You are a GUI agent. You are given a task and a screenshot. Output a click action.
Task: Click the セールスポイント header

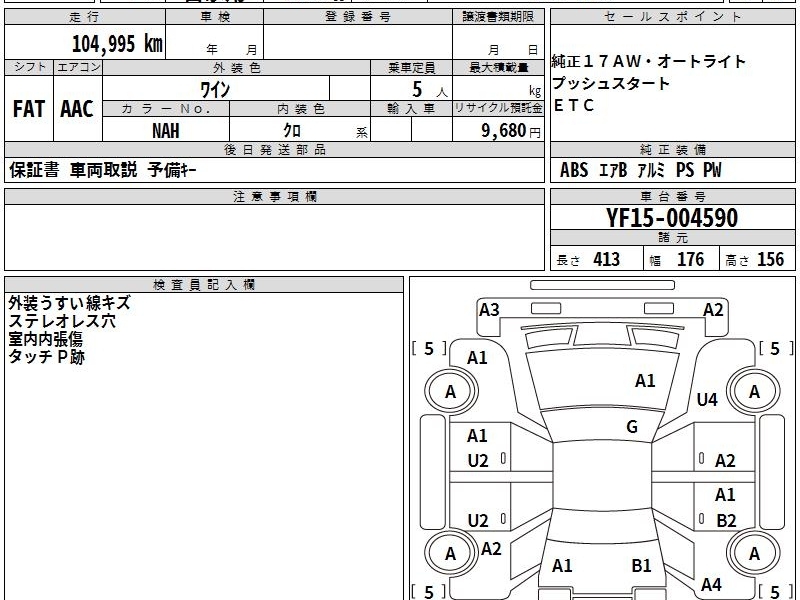672,17
